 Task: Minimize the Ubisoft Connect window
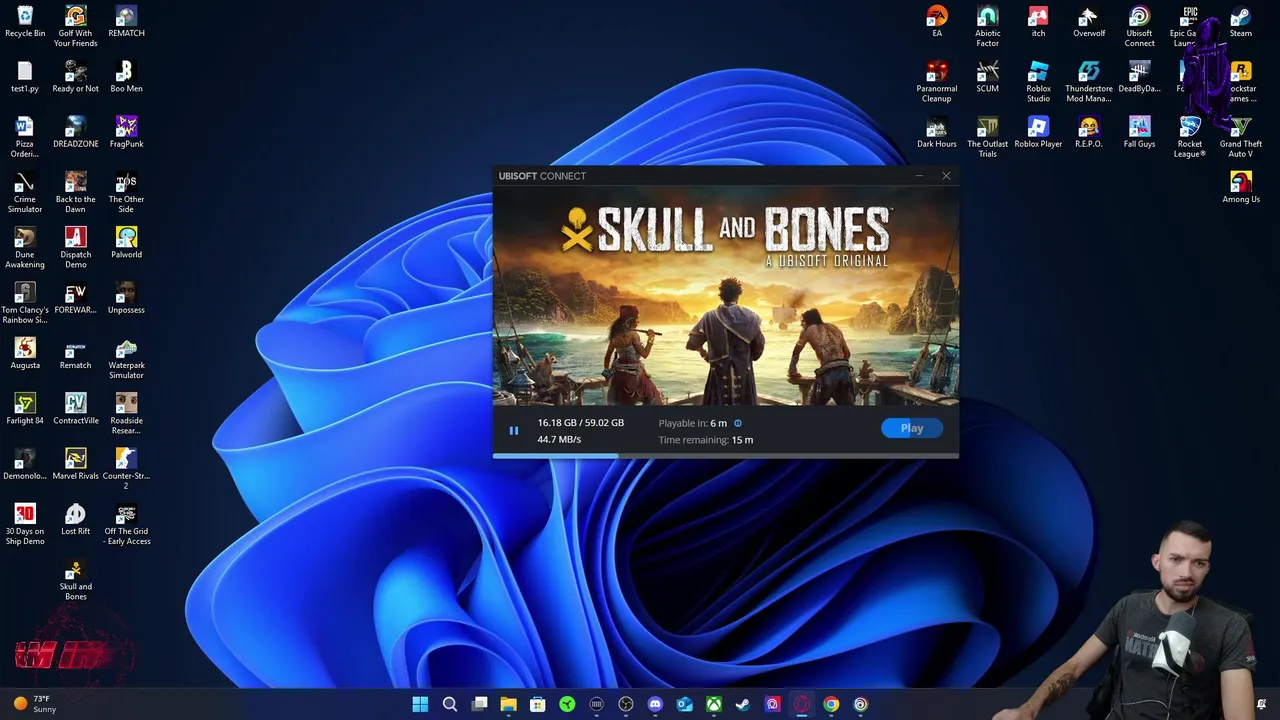coord(919,176)
